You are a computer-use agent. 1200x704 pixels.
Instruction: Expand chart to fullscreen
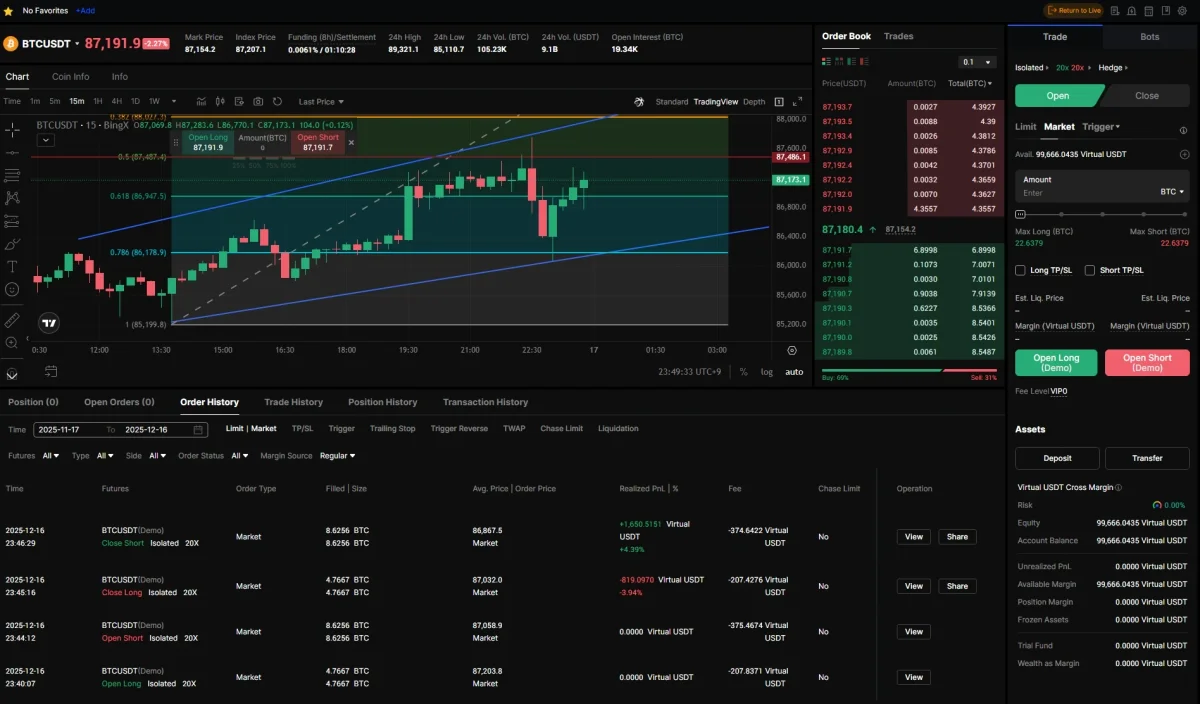click(797, 101)
